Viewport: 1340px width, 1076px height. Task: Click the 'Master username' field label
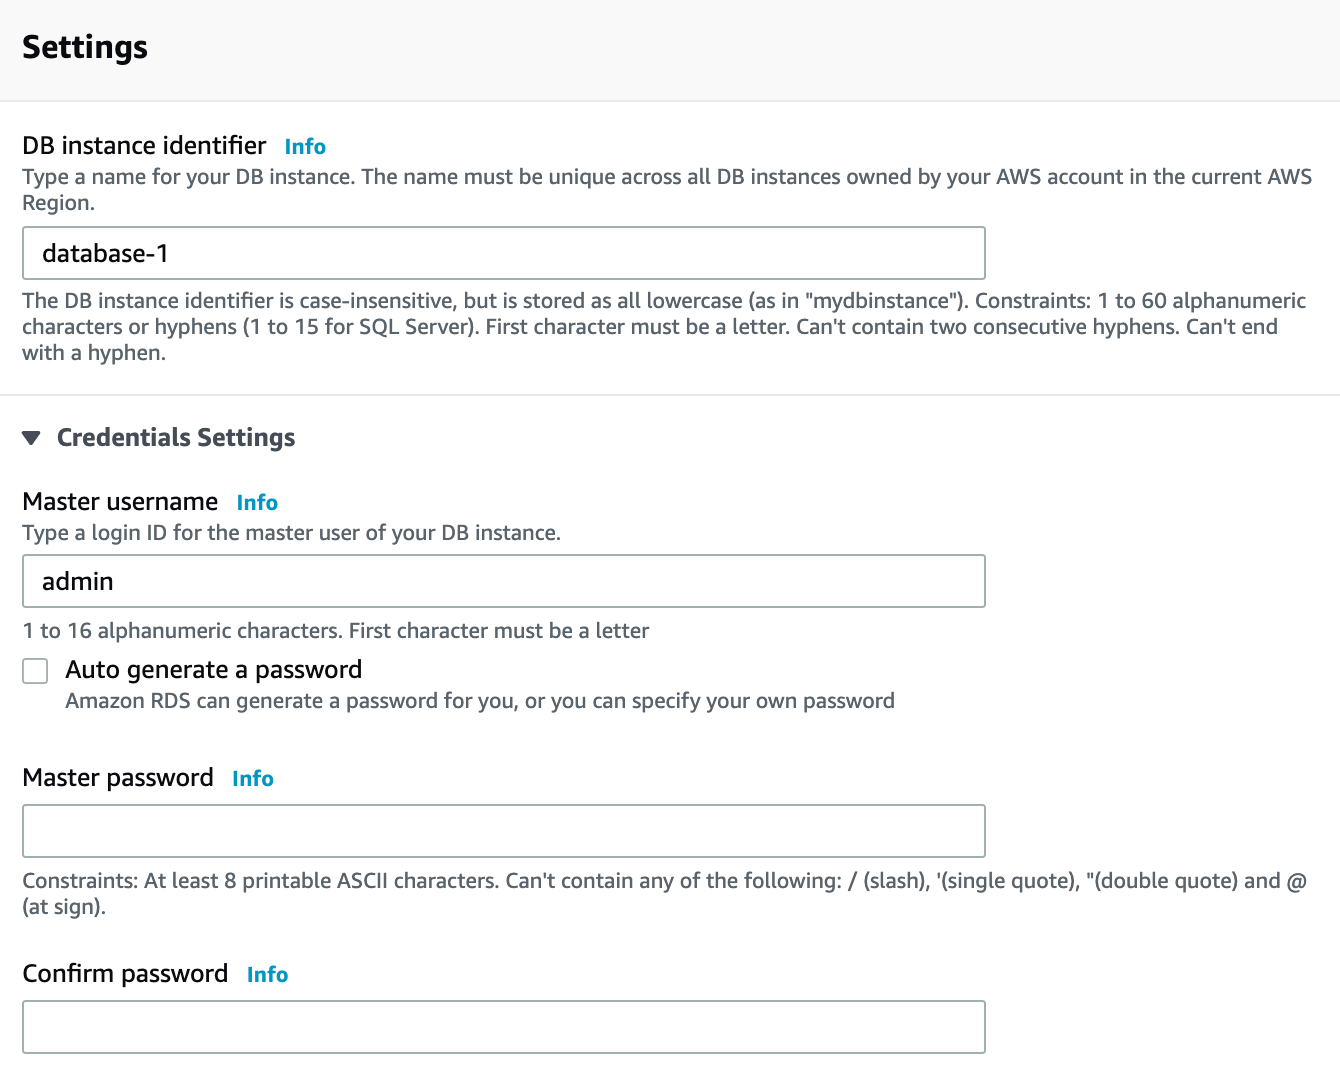coord(120,502)
